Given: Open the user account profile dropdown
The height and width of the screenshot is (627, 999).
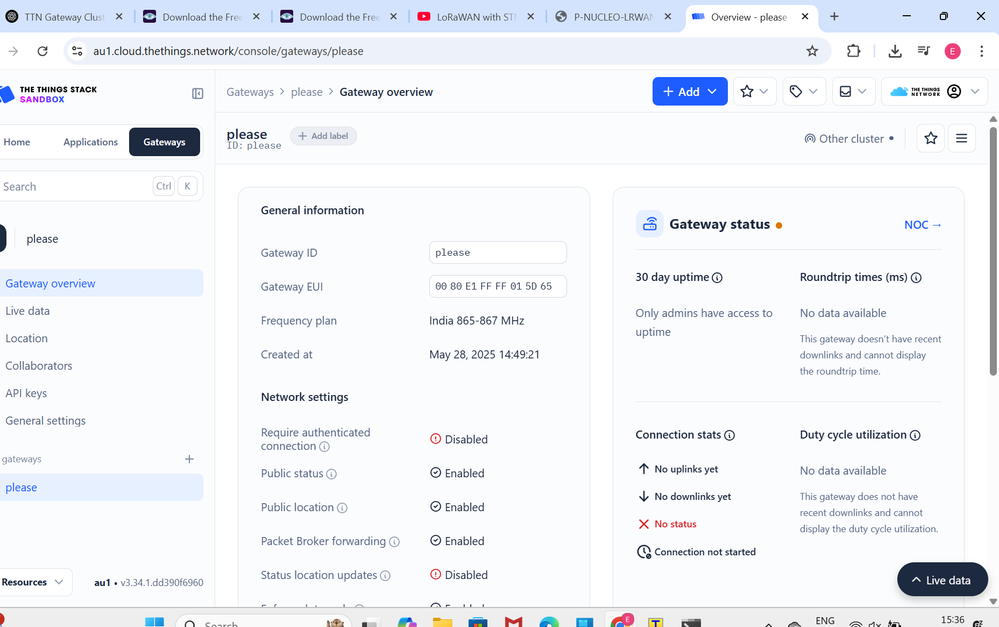Looking at the screenshot, I should click(934, 92).
